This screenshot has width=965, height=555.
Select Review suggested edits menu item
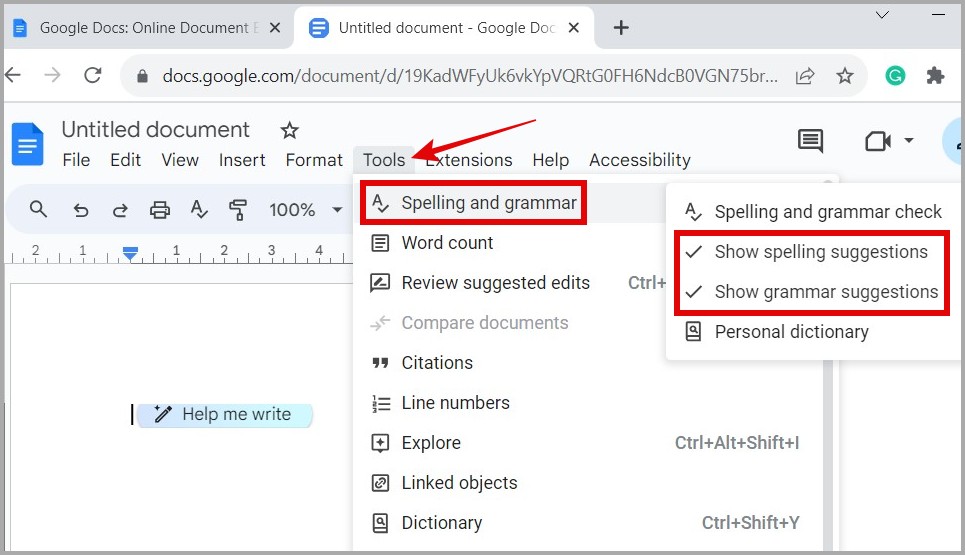pyautogui.click(x=511, y=283)
